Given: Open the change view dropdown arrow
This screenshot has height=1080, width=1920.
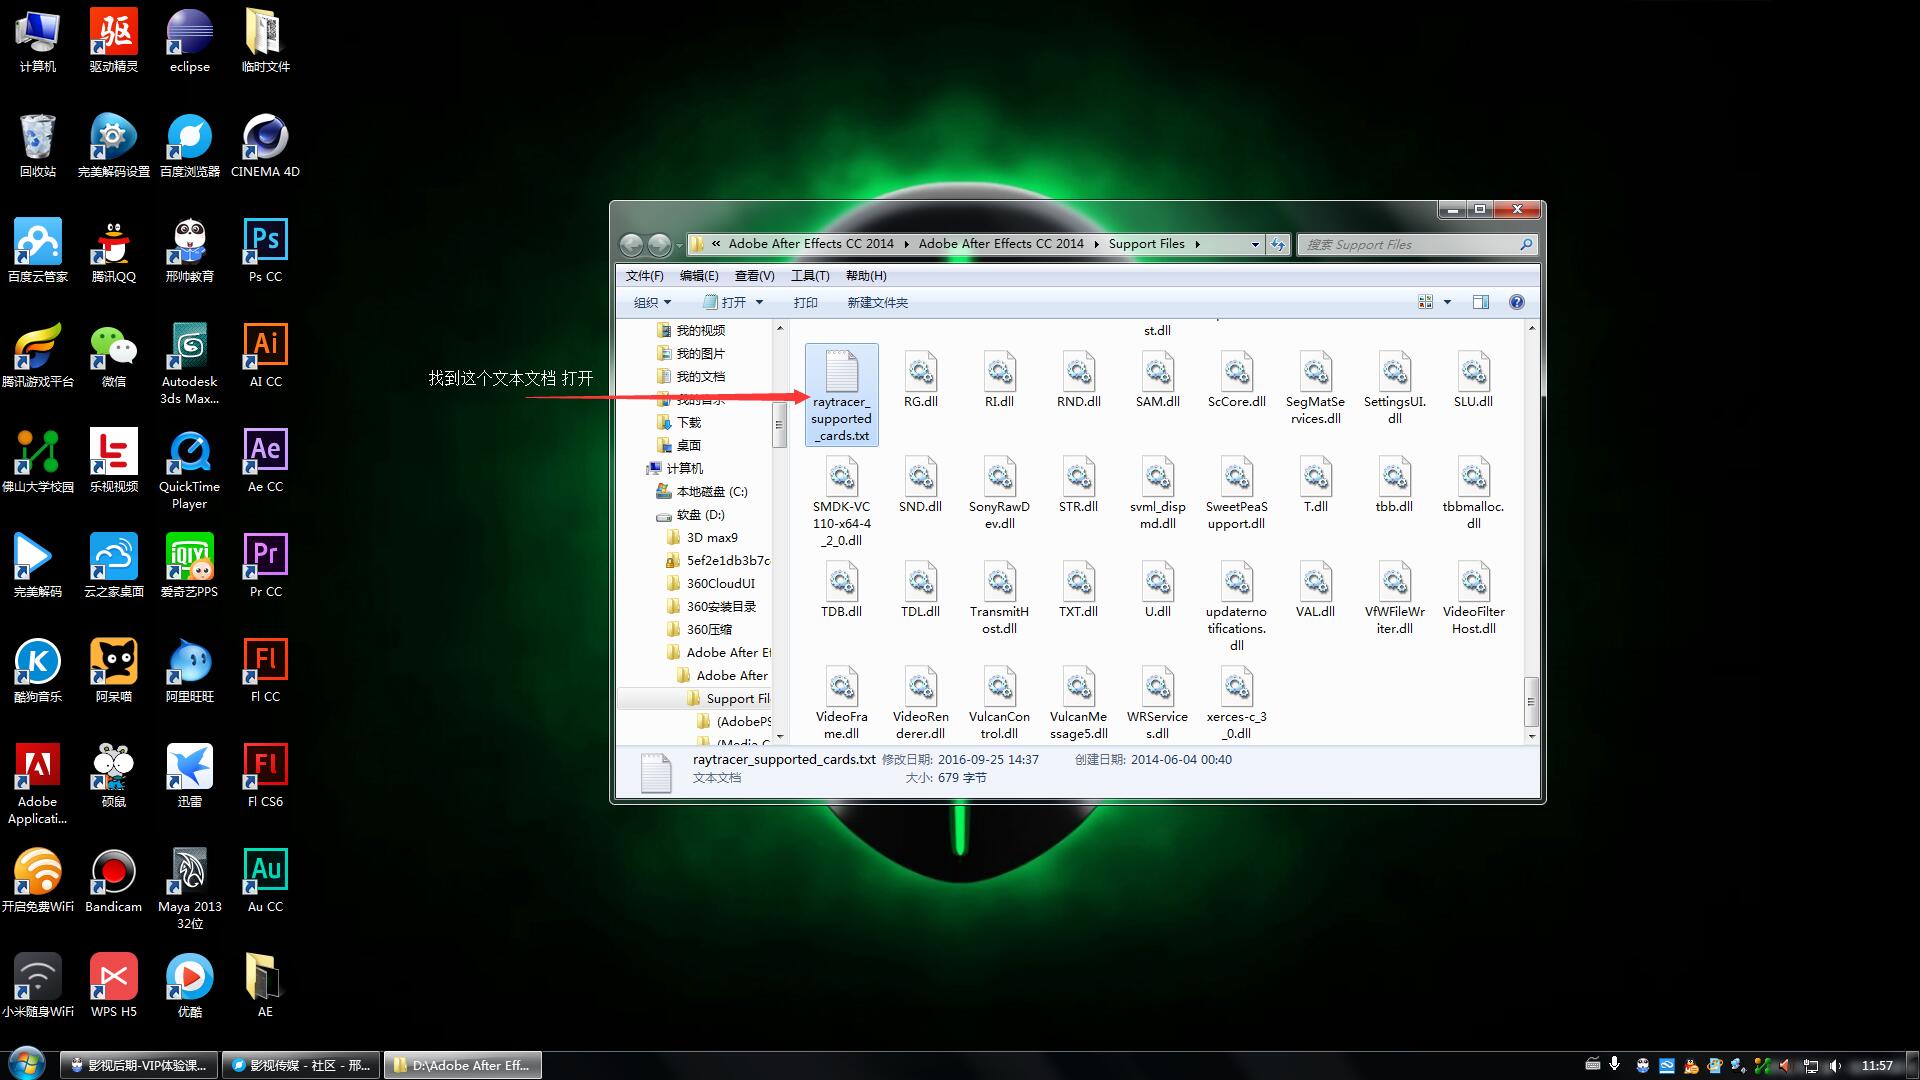Looking at the screenshot, I should point(1447,302).
